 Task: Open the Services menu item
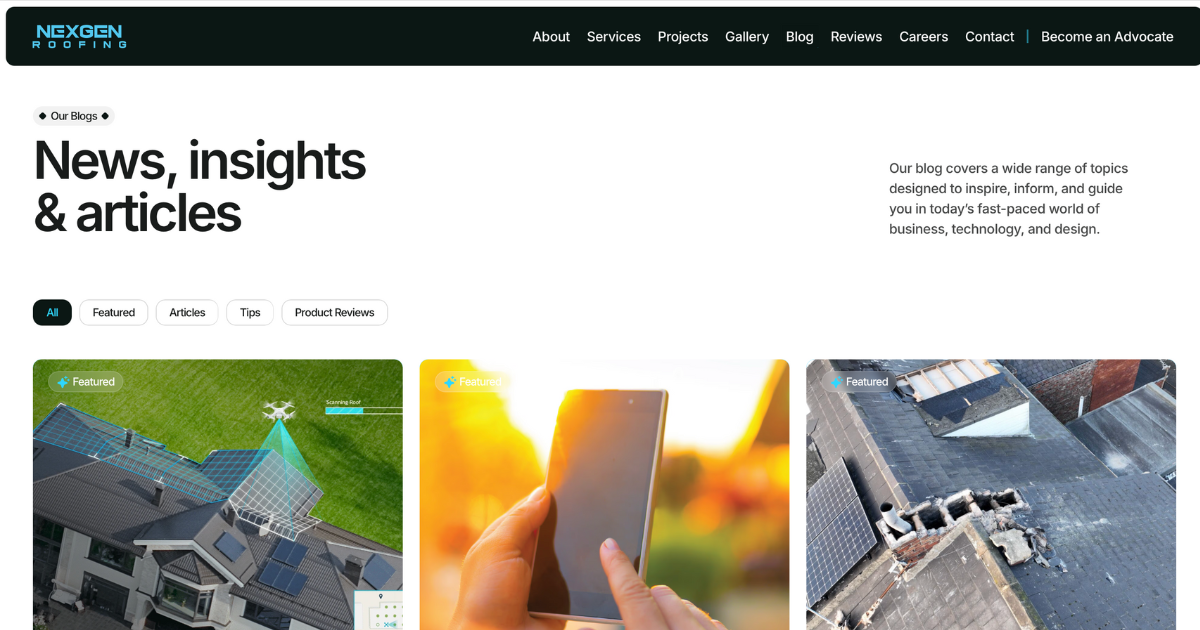pos(614,37)
